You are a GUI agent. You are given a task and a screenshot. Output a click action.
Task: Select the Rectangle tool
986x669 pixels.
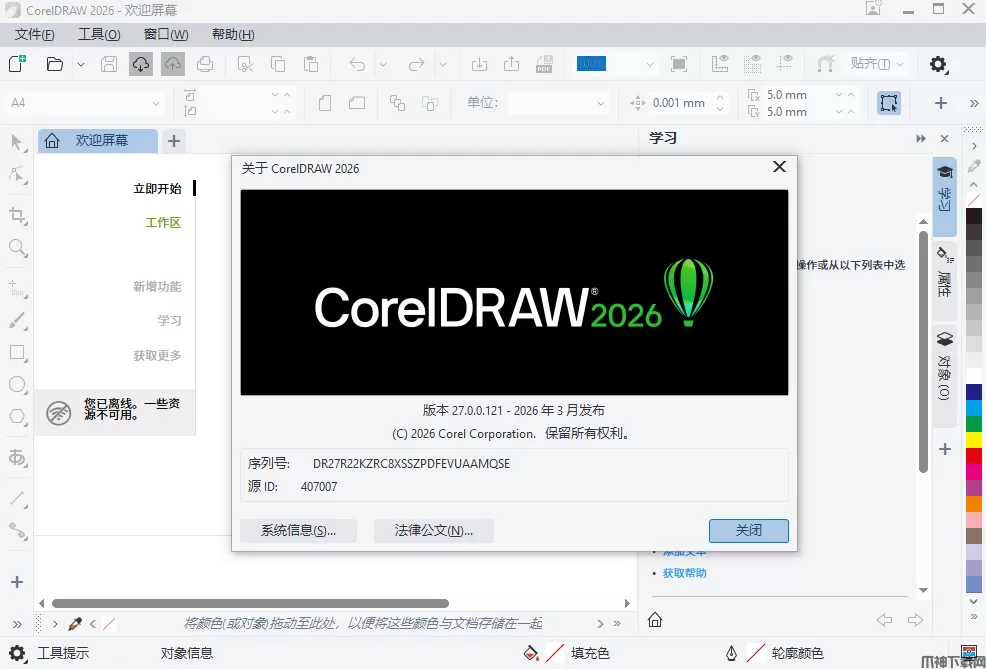click(17, 352)
